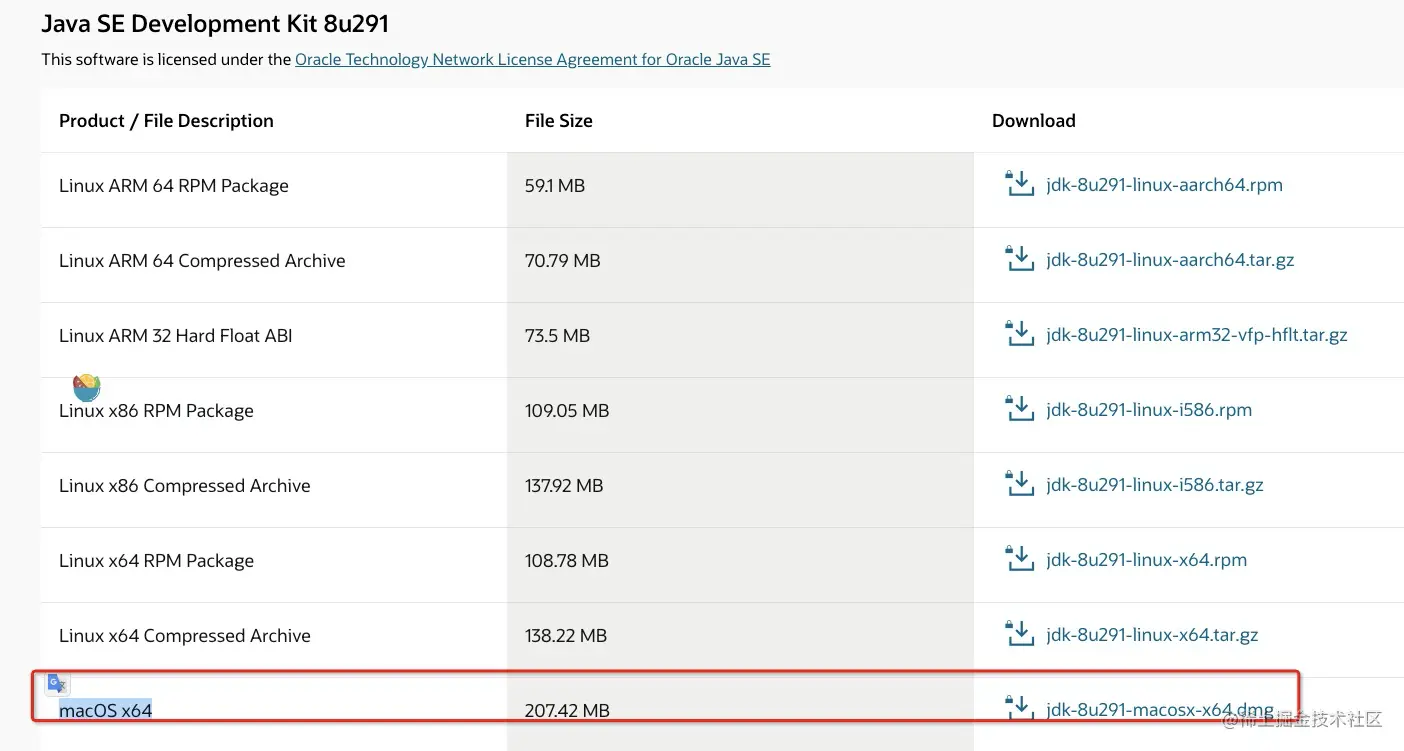
Task: Download jdk-8u291-linux-i586.tar.gz file link
Action: (x=1155, y=485)
